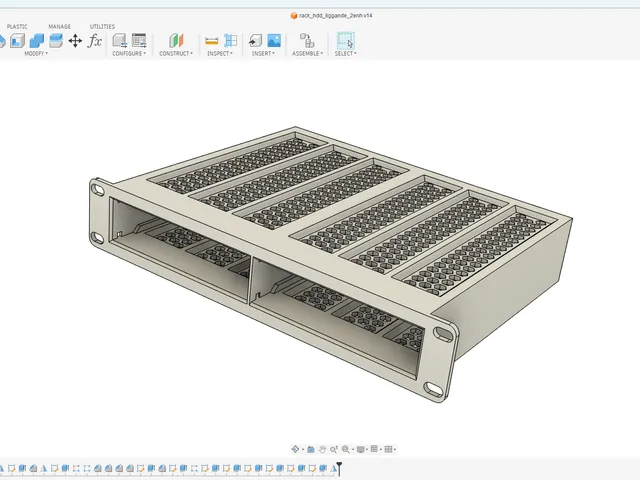The height and width of the screenshot is (480, 640).
Task: Click the Assemble joint icon
Action: pos(307,41)
